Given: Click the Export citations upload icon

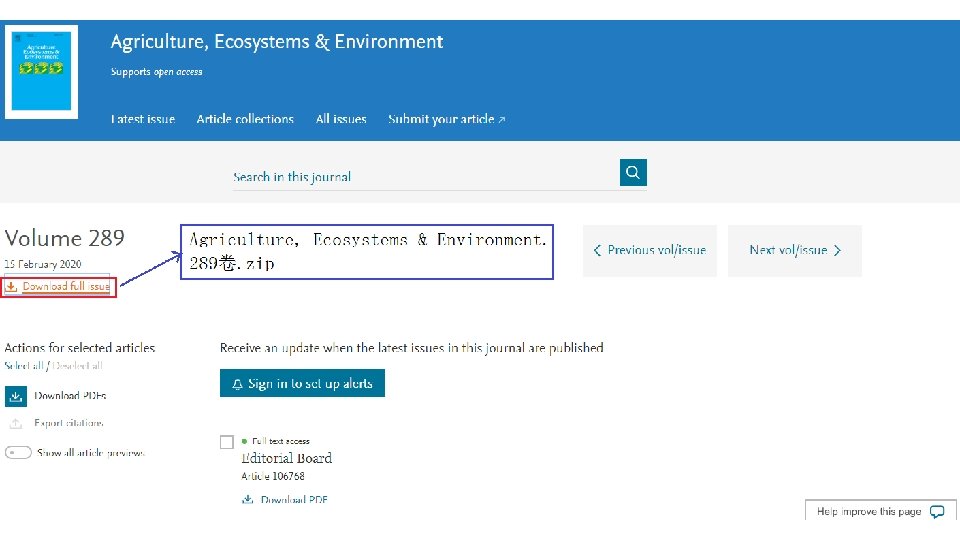Looking at the screenshot, I should point(16,424).
